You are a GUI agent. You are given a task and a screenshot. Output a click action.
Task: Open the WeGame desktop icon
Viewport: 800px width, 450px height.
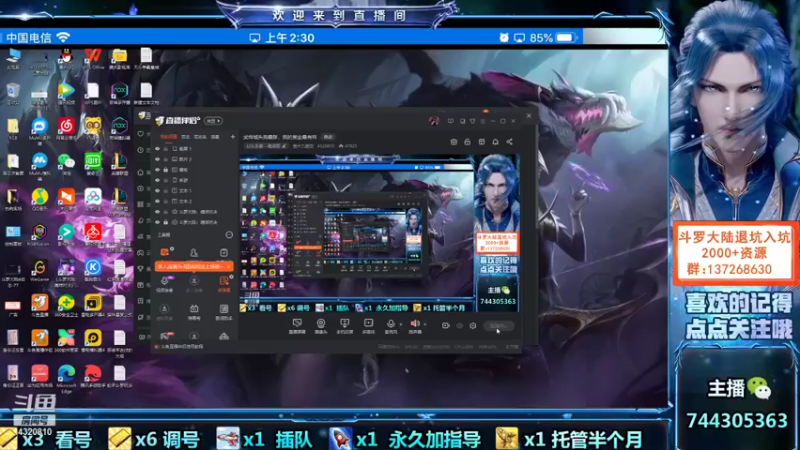39,269
